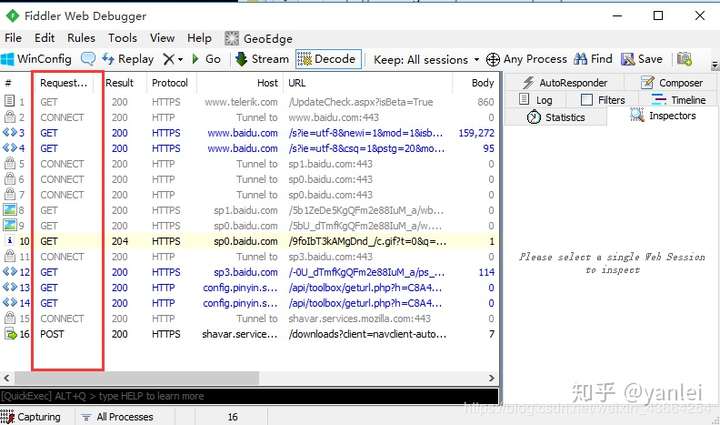Switch to the Timeline tab
This screenshot has width=720, height=425.
click(678, 100)
